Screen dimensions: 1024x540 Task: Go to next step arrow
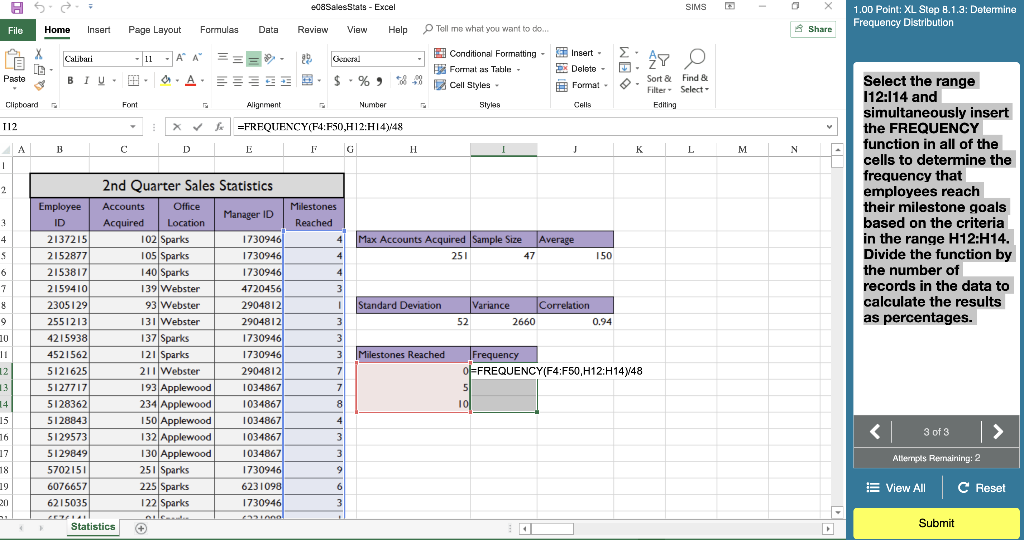(998, 432)
